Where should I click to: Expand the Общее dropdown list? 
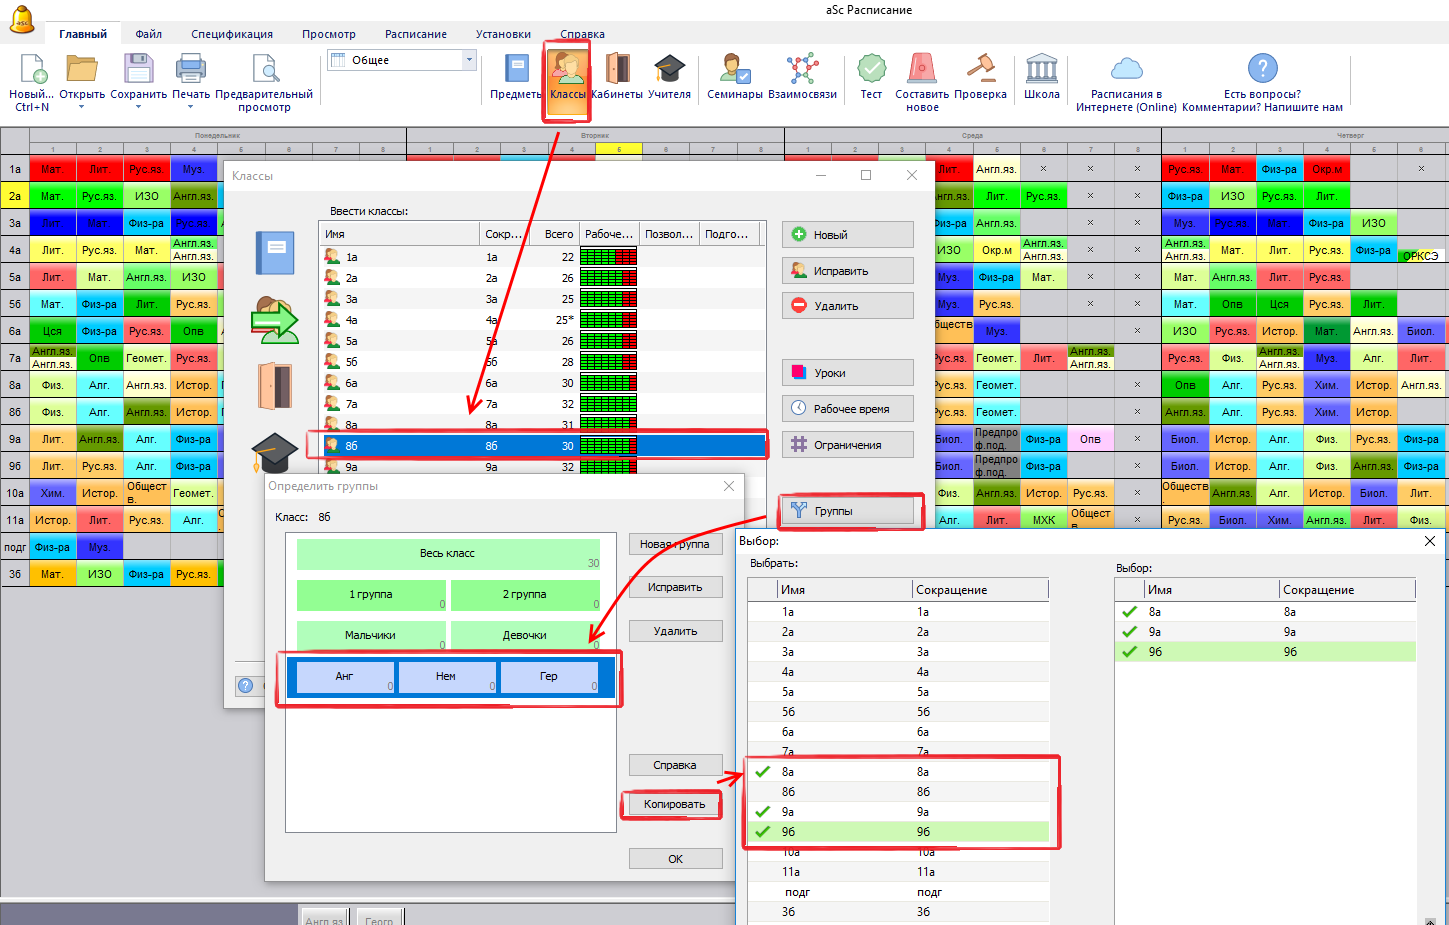coord(469,60)
